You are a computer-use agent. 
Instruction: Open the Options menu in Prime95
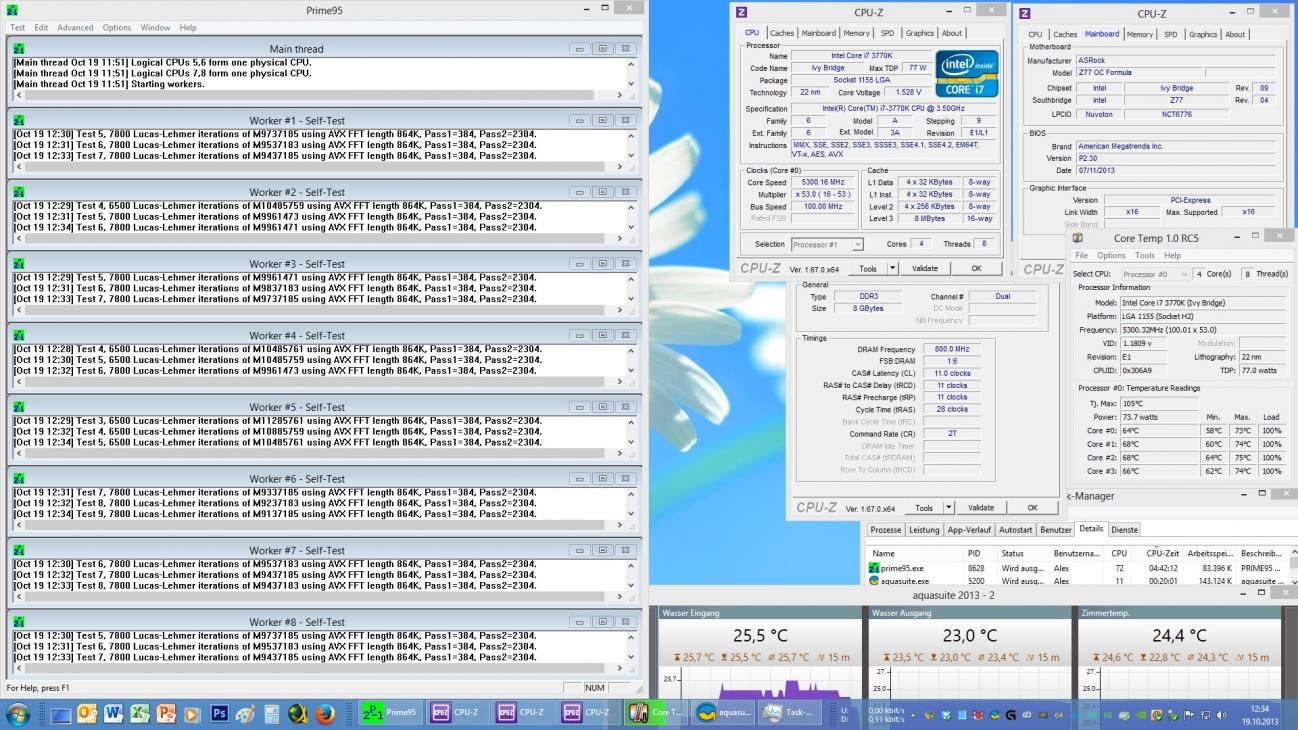tap(116, 27)
